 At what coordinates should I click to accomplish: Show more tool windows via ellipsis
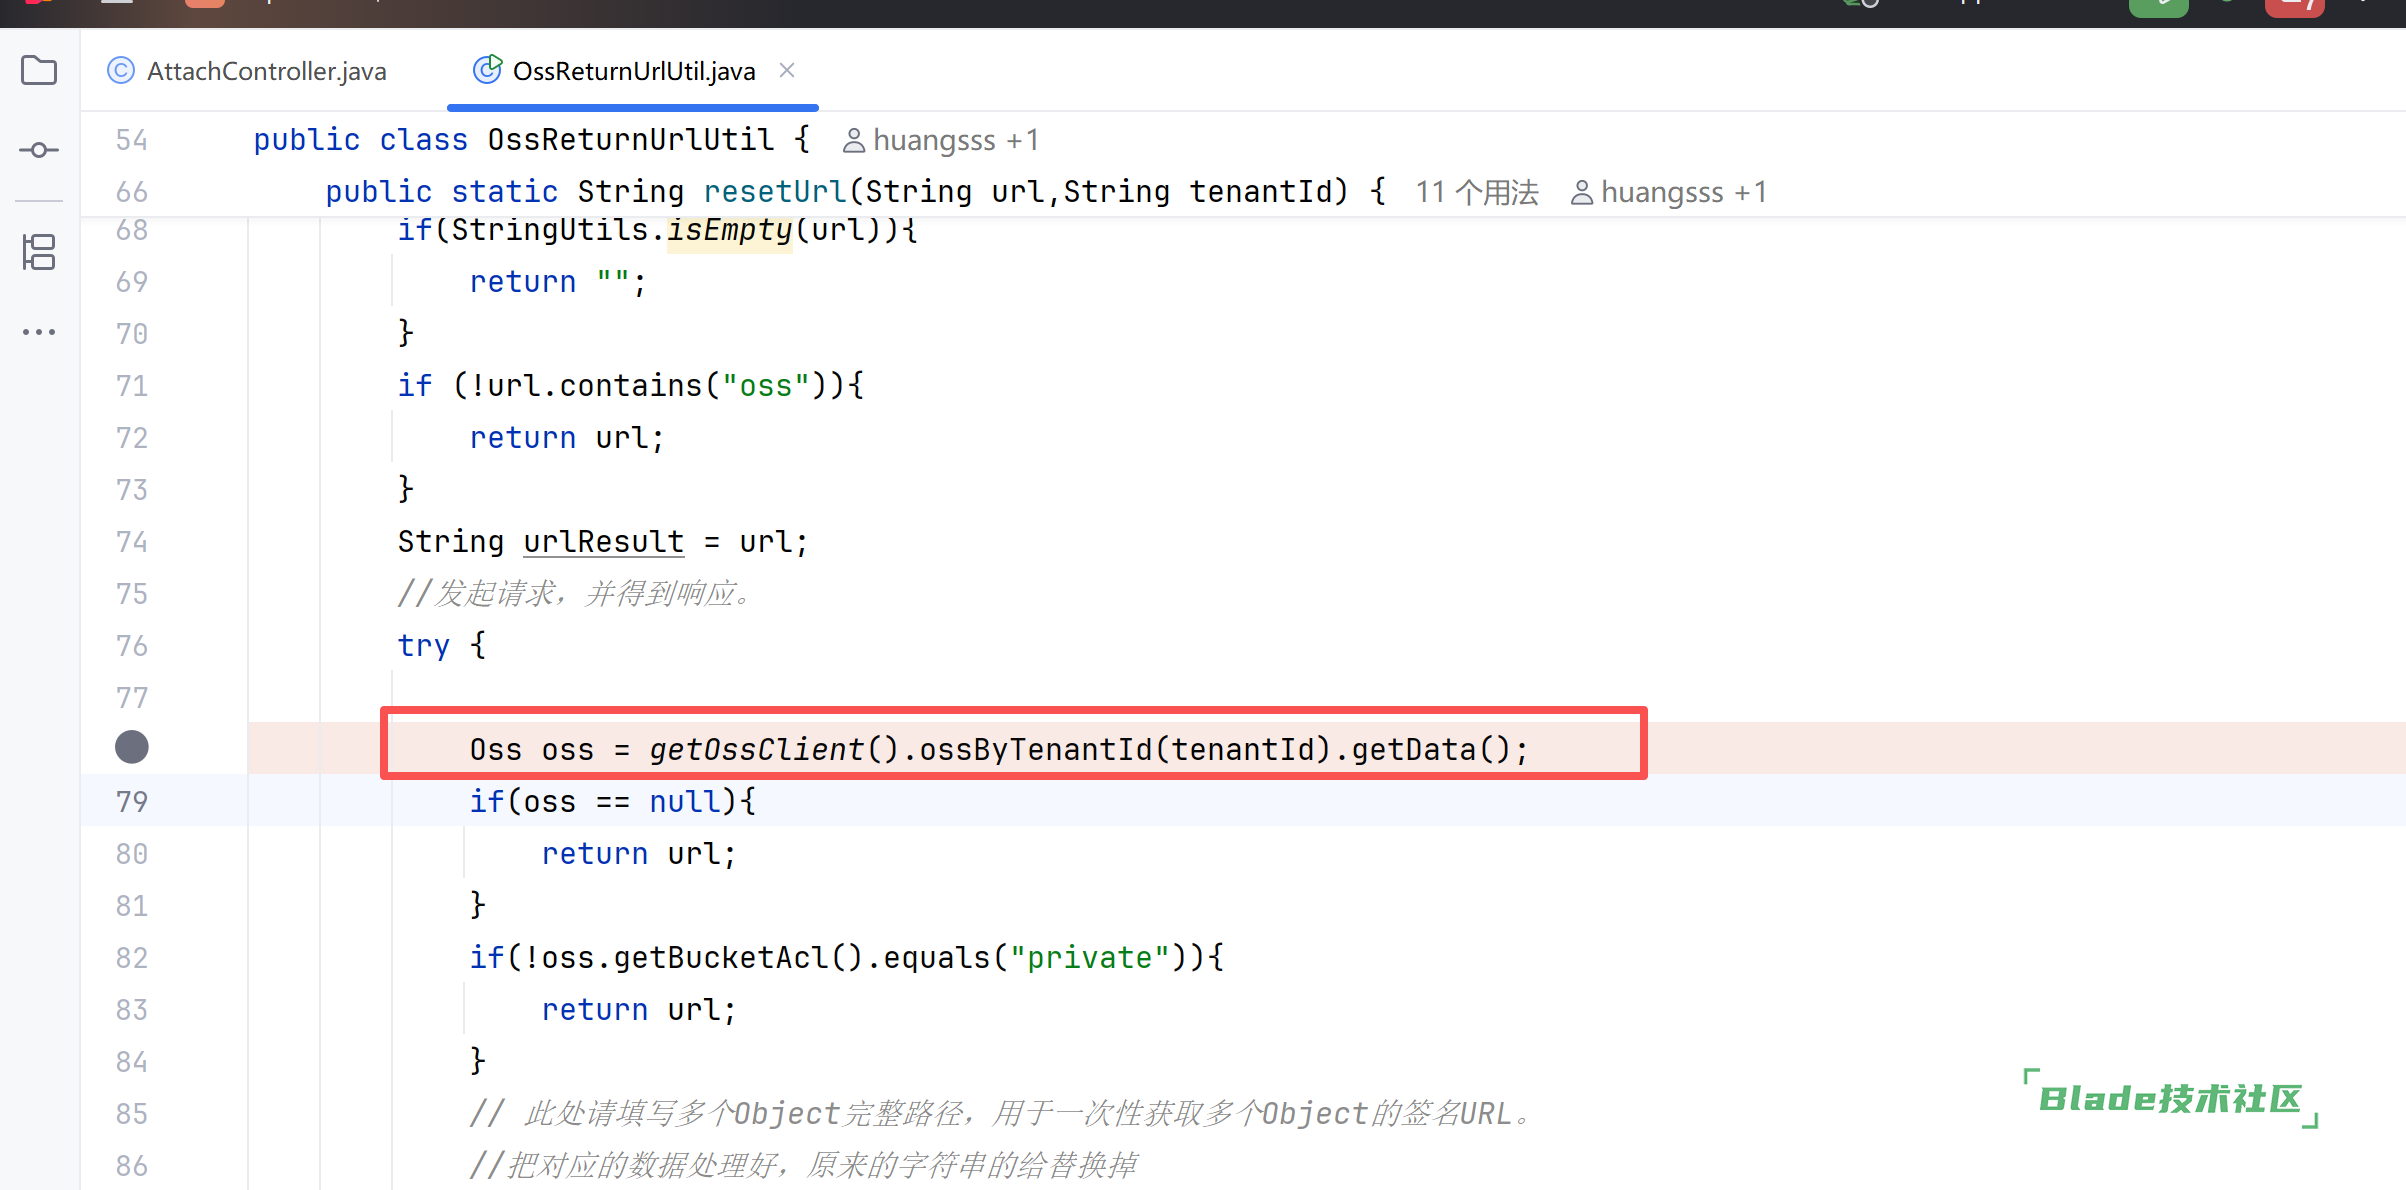[x=39, y=332]
